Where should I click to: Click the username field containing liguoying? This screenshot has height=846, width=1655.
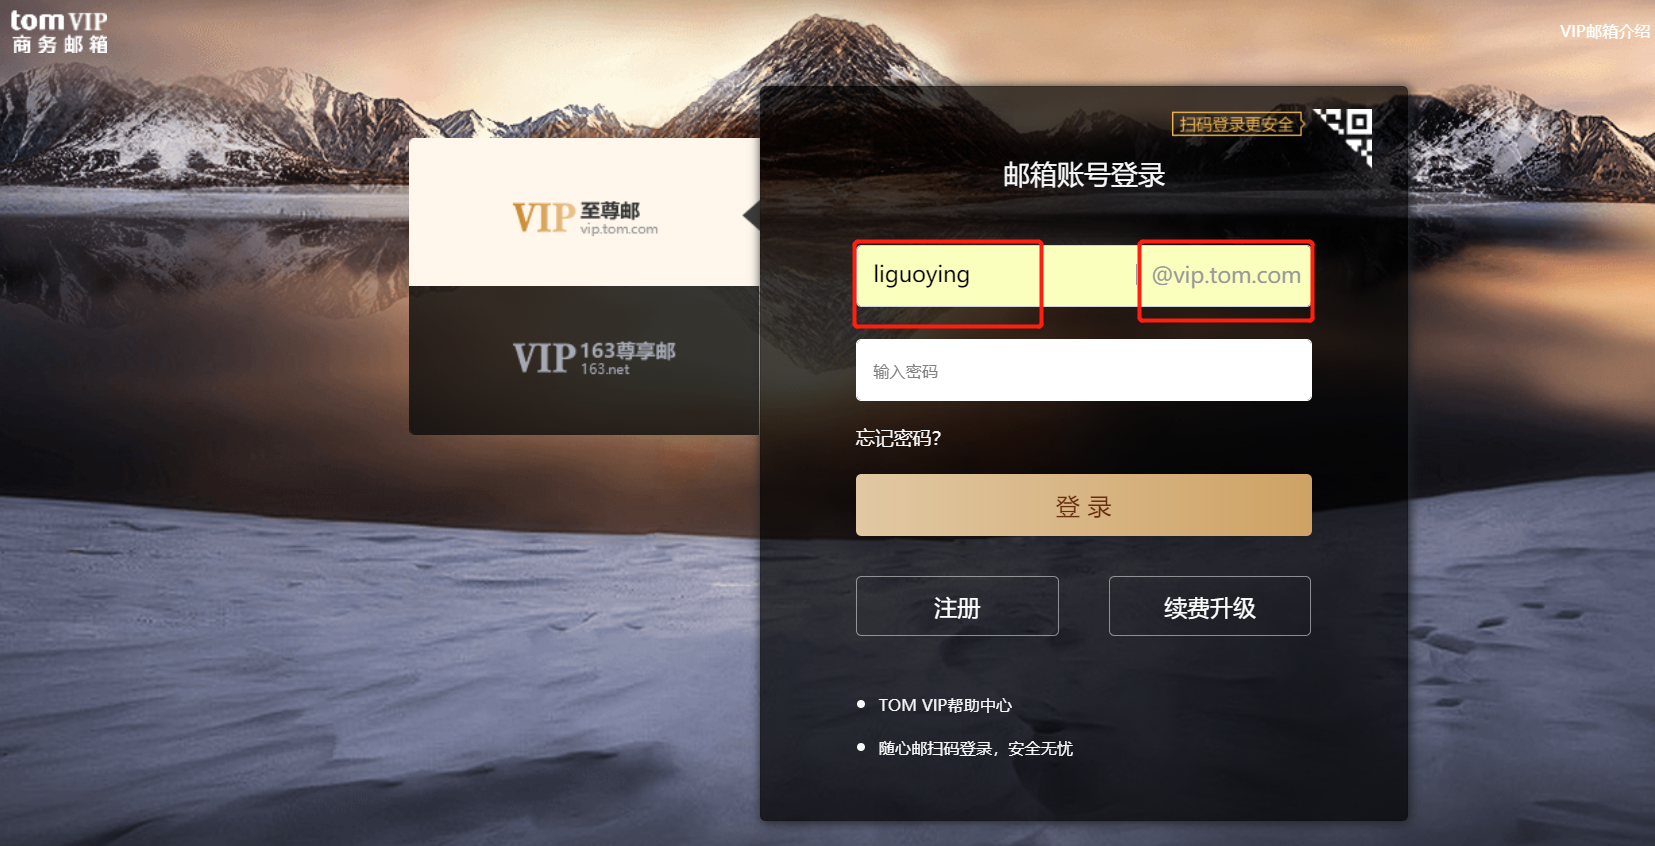point(995,275)
